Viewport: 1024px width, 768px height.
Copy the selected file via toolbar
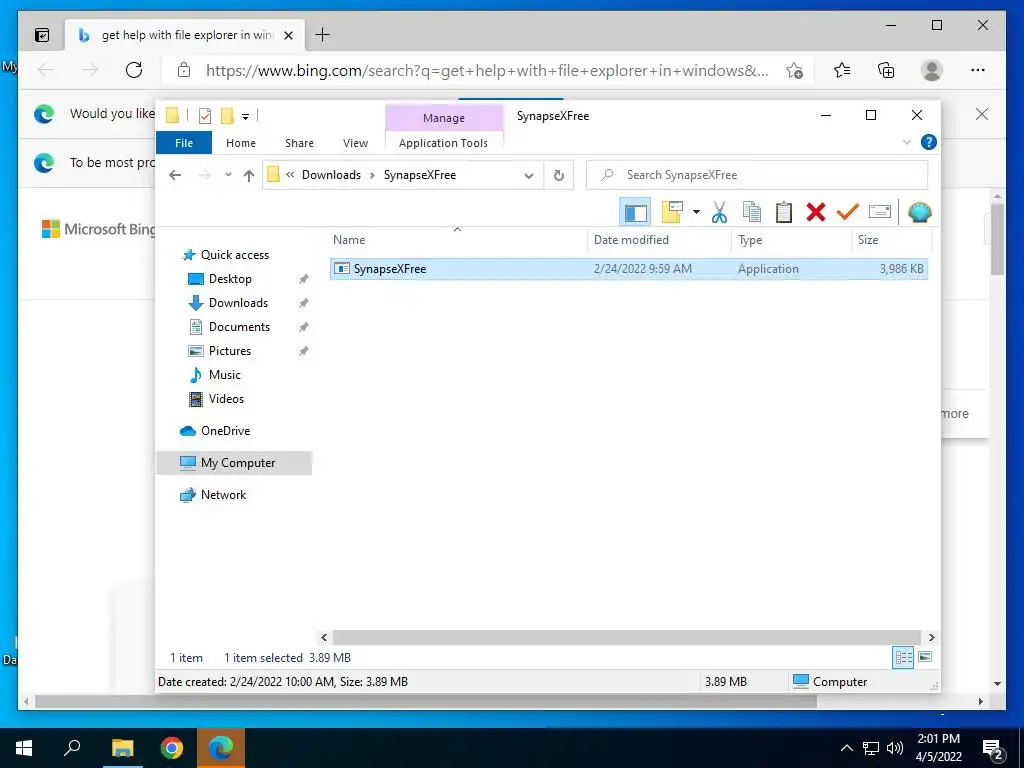[752, 212]
